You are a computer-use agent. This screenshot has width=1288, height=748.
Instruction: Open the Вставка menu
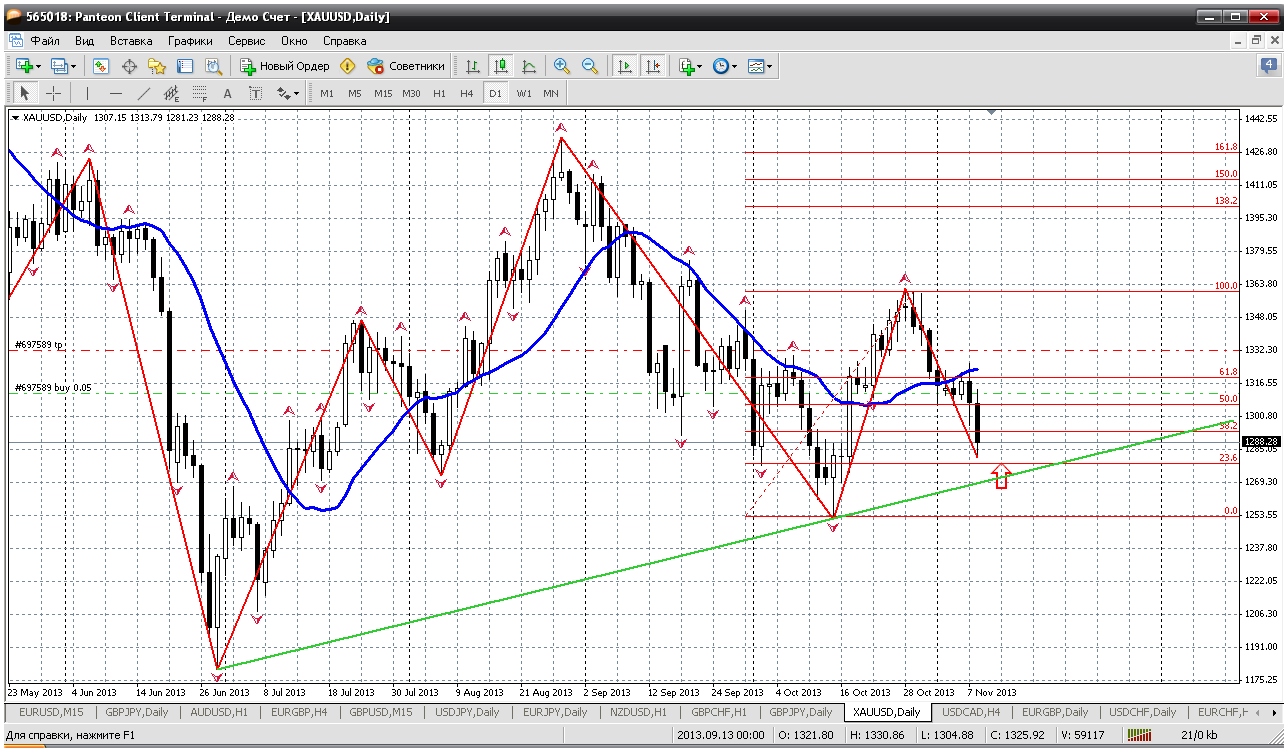(x=131, y=41)
